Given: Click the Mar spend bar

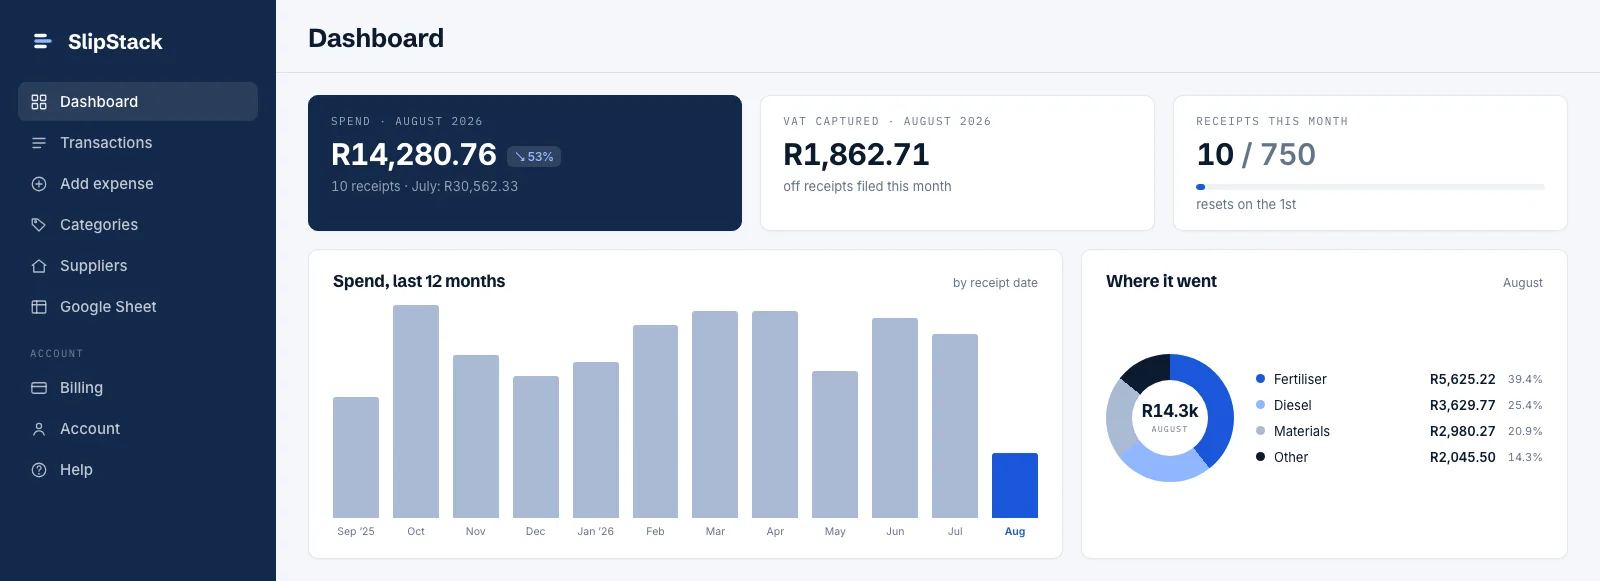Looking at the screenshot, I should pos(715,414).
